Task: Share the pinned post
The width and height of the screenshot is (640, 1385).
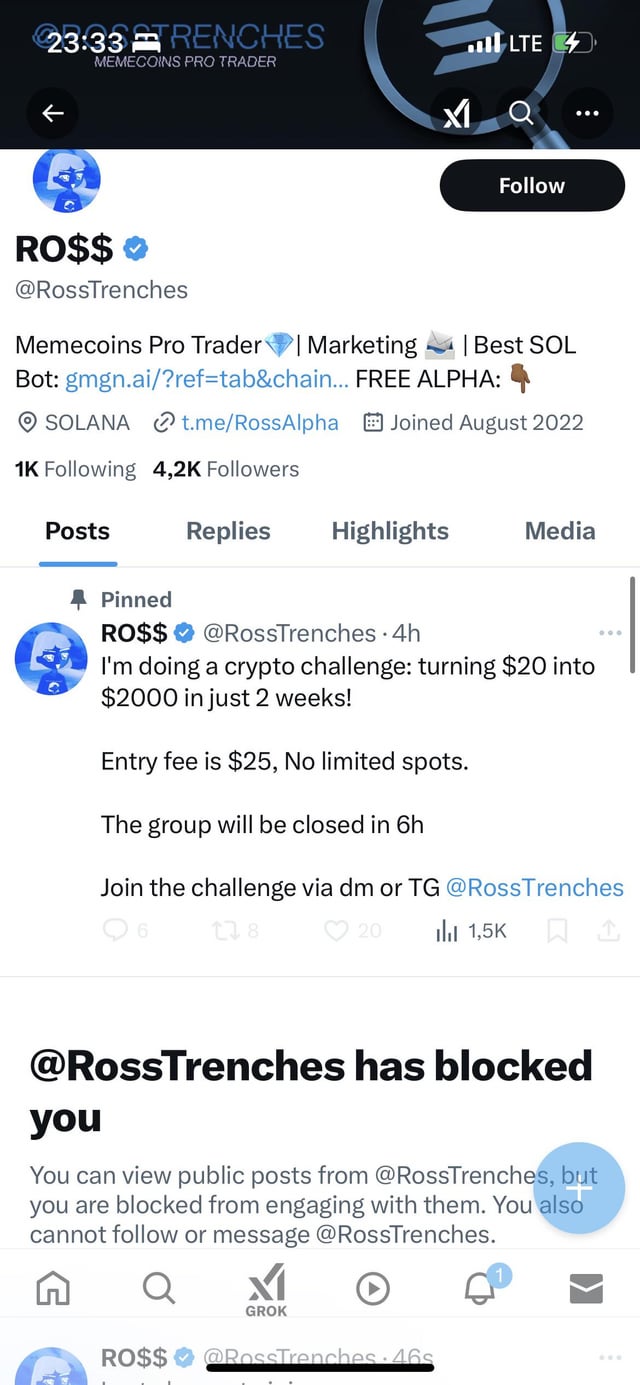Action: pyautogui.click(x=609, y=931)
